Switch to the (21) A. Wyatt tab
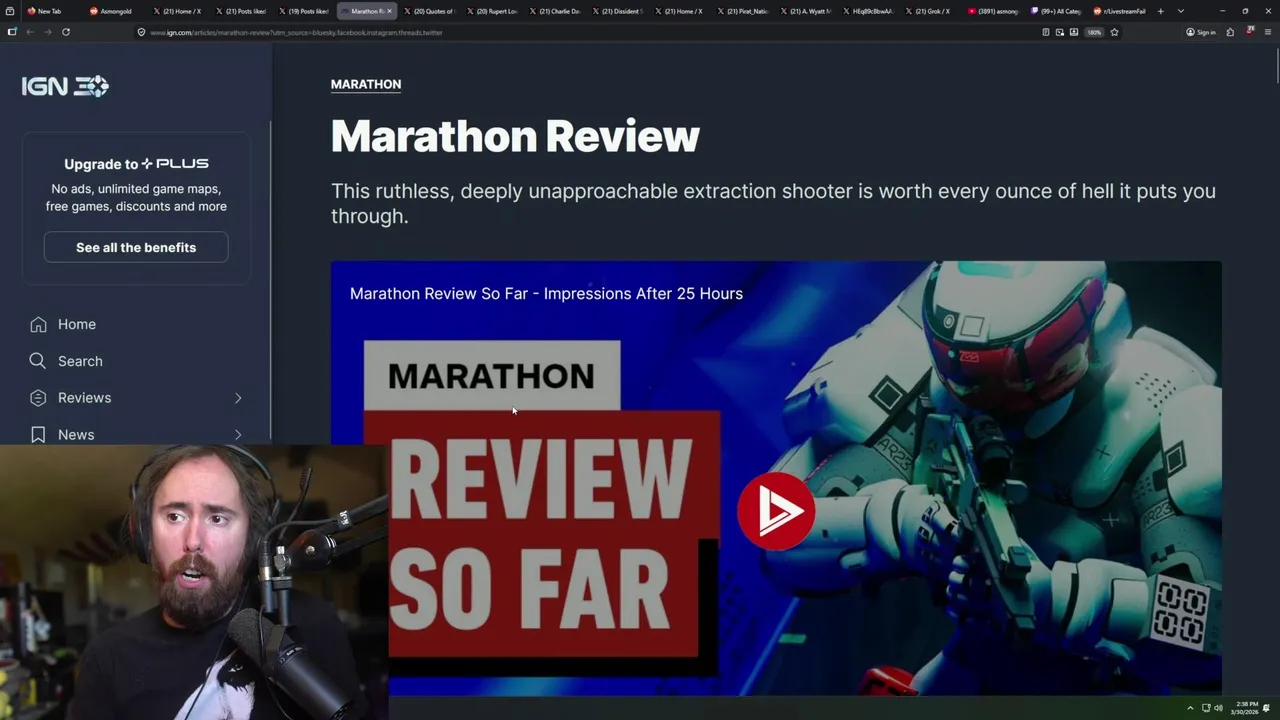 804,11
